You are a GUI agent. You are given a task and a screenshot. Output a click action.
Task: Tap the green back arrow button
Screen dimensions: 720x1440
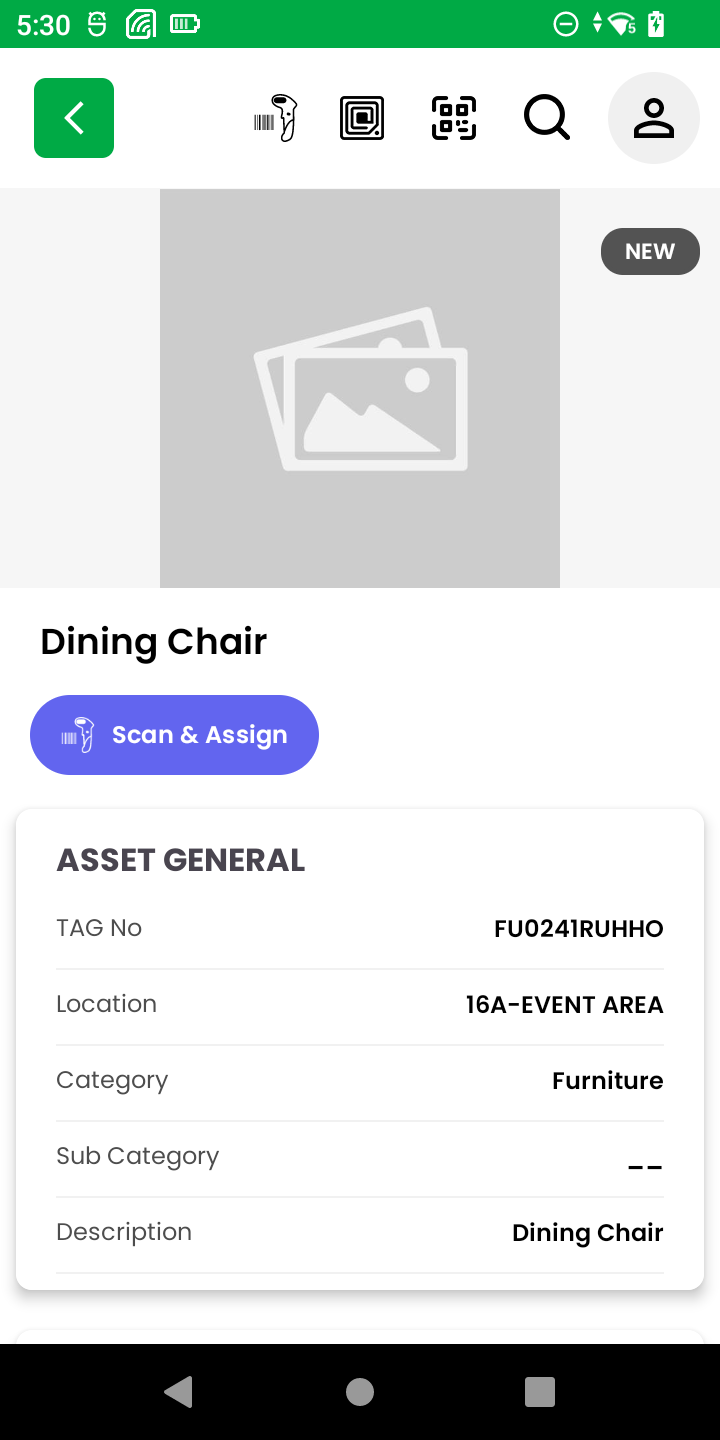[74, 118]
